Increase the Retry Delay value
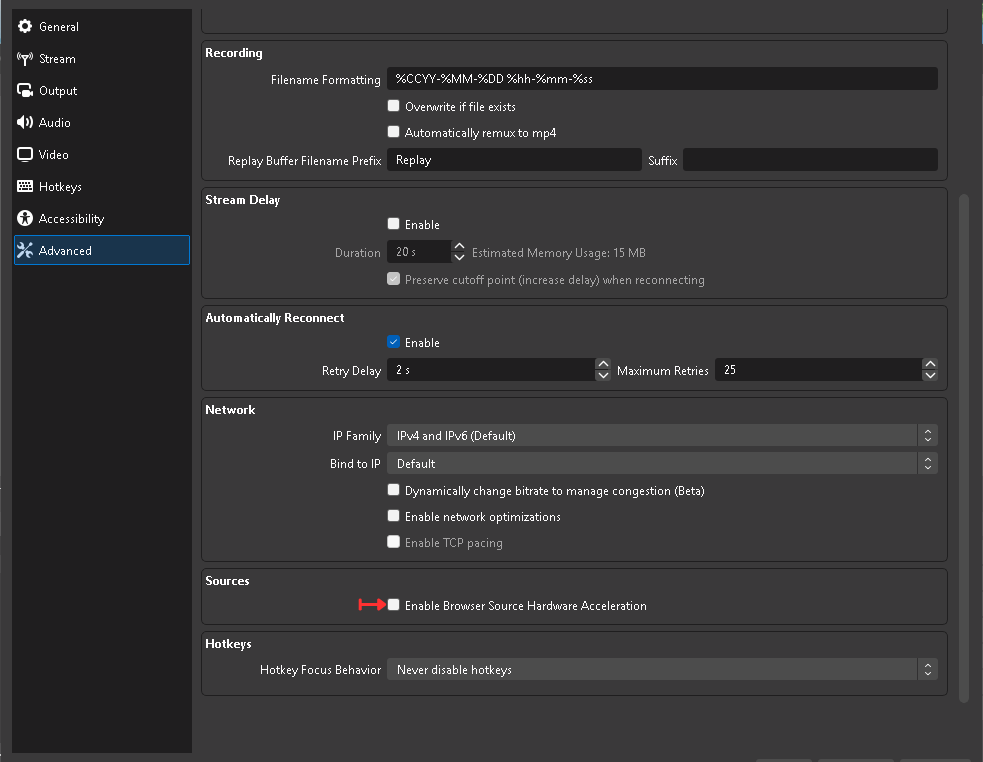This screenshot has height=762, width=983. tap(603, 364)
